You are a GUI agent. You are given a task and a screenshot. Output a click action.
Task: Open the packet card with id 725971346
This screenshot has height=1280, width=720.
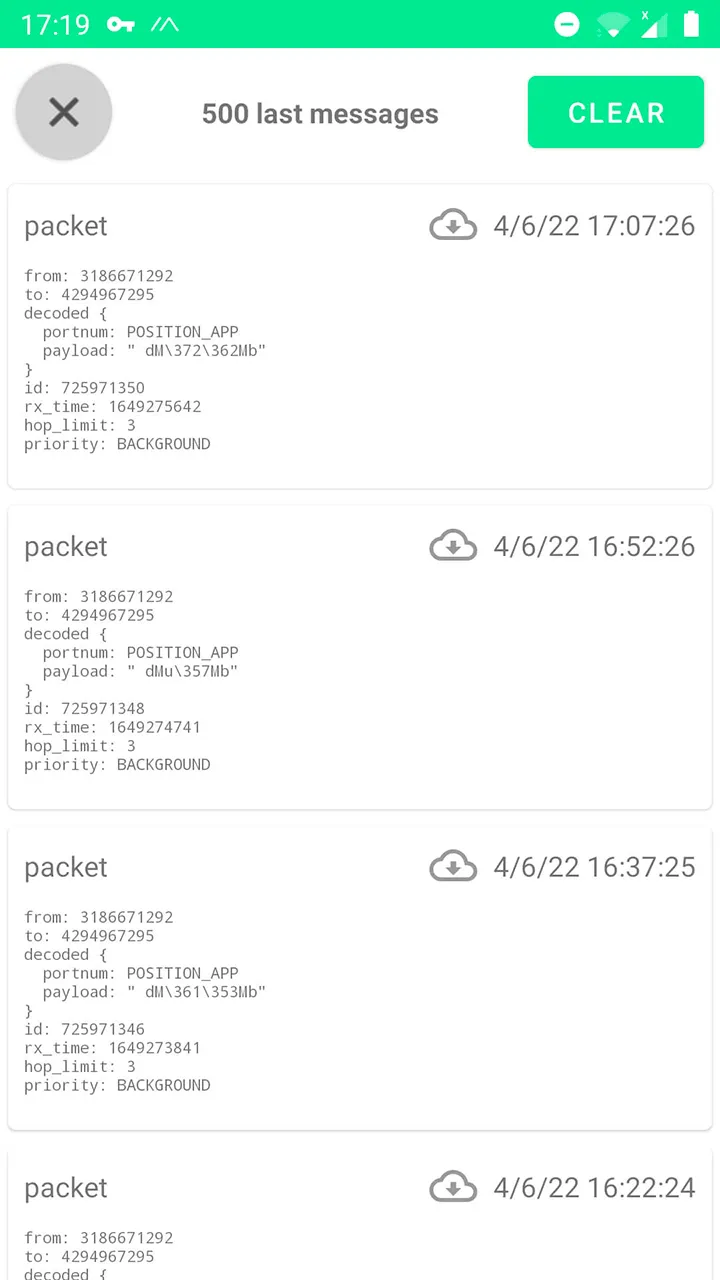(360, 978)
